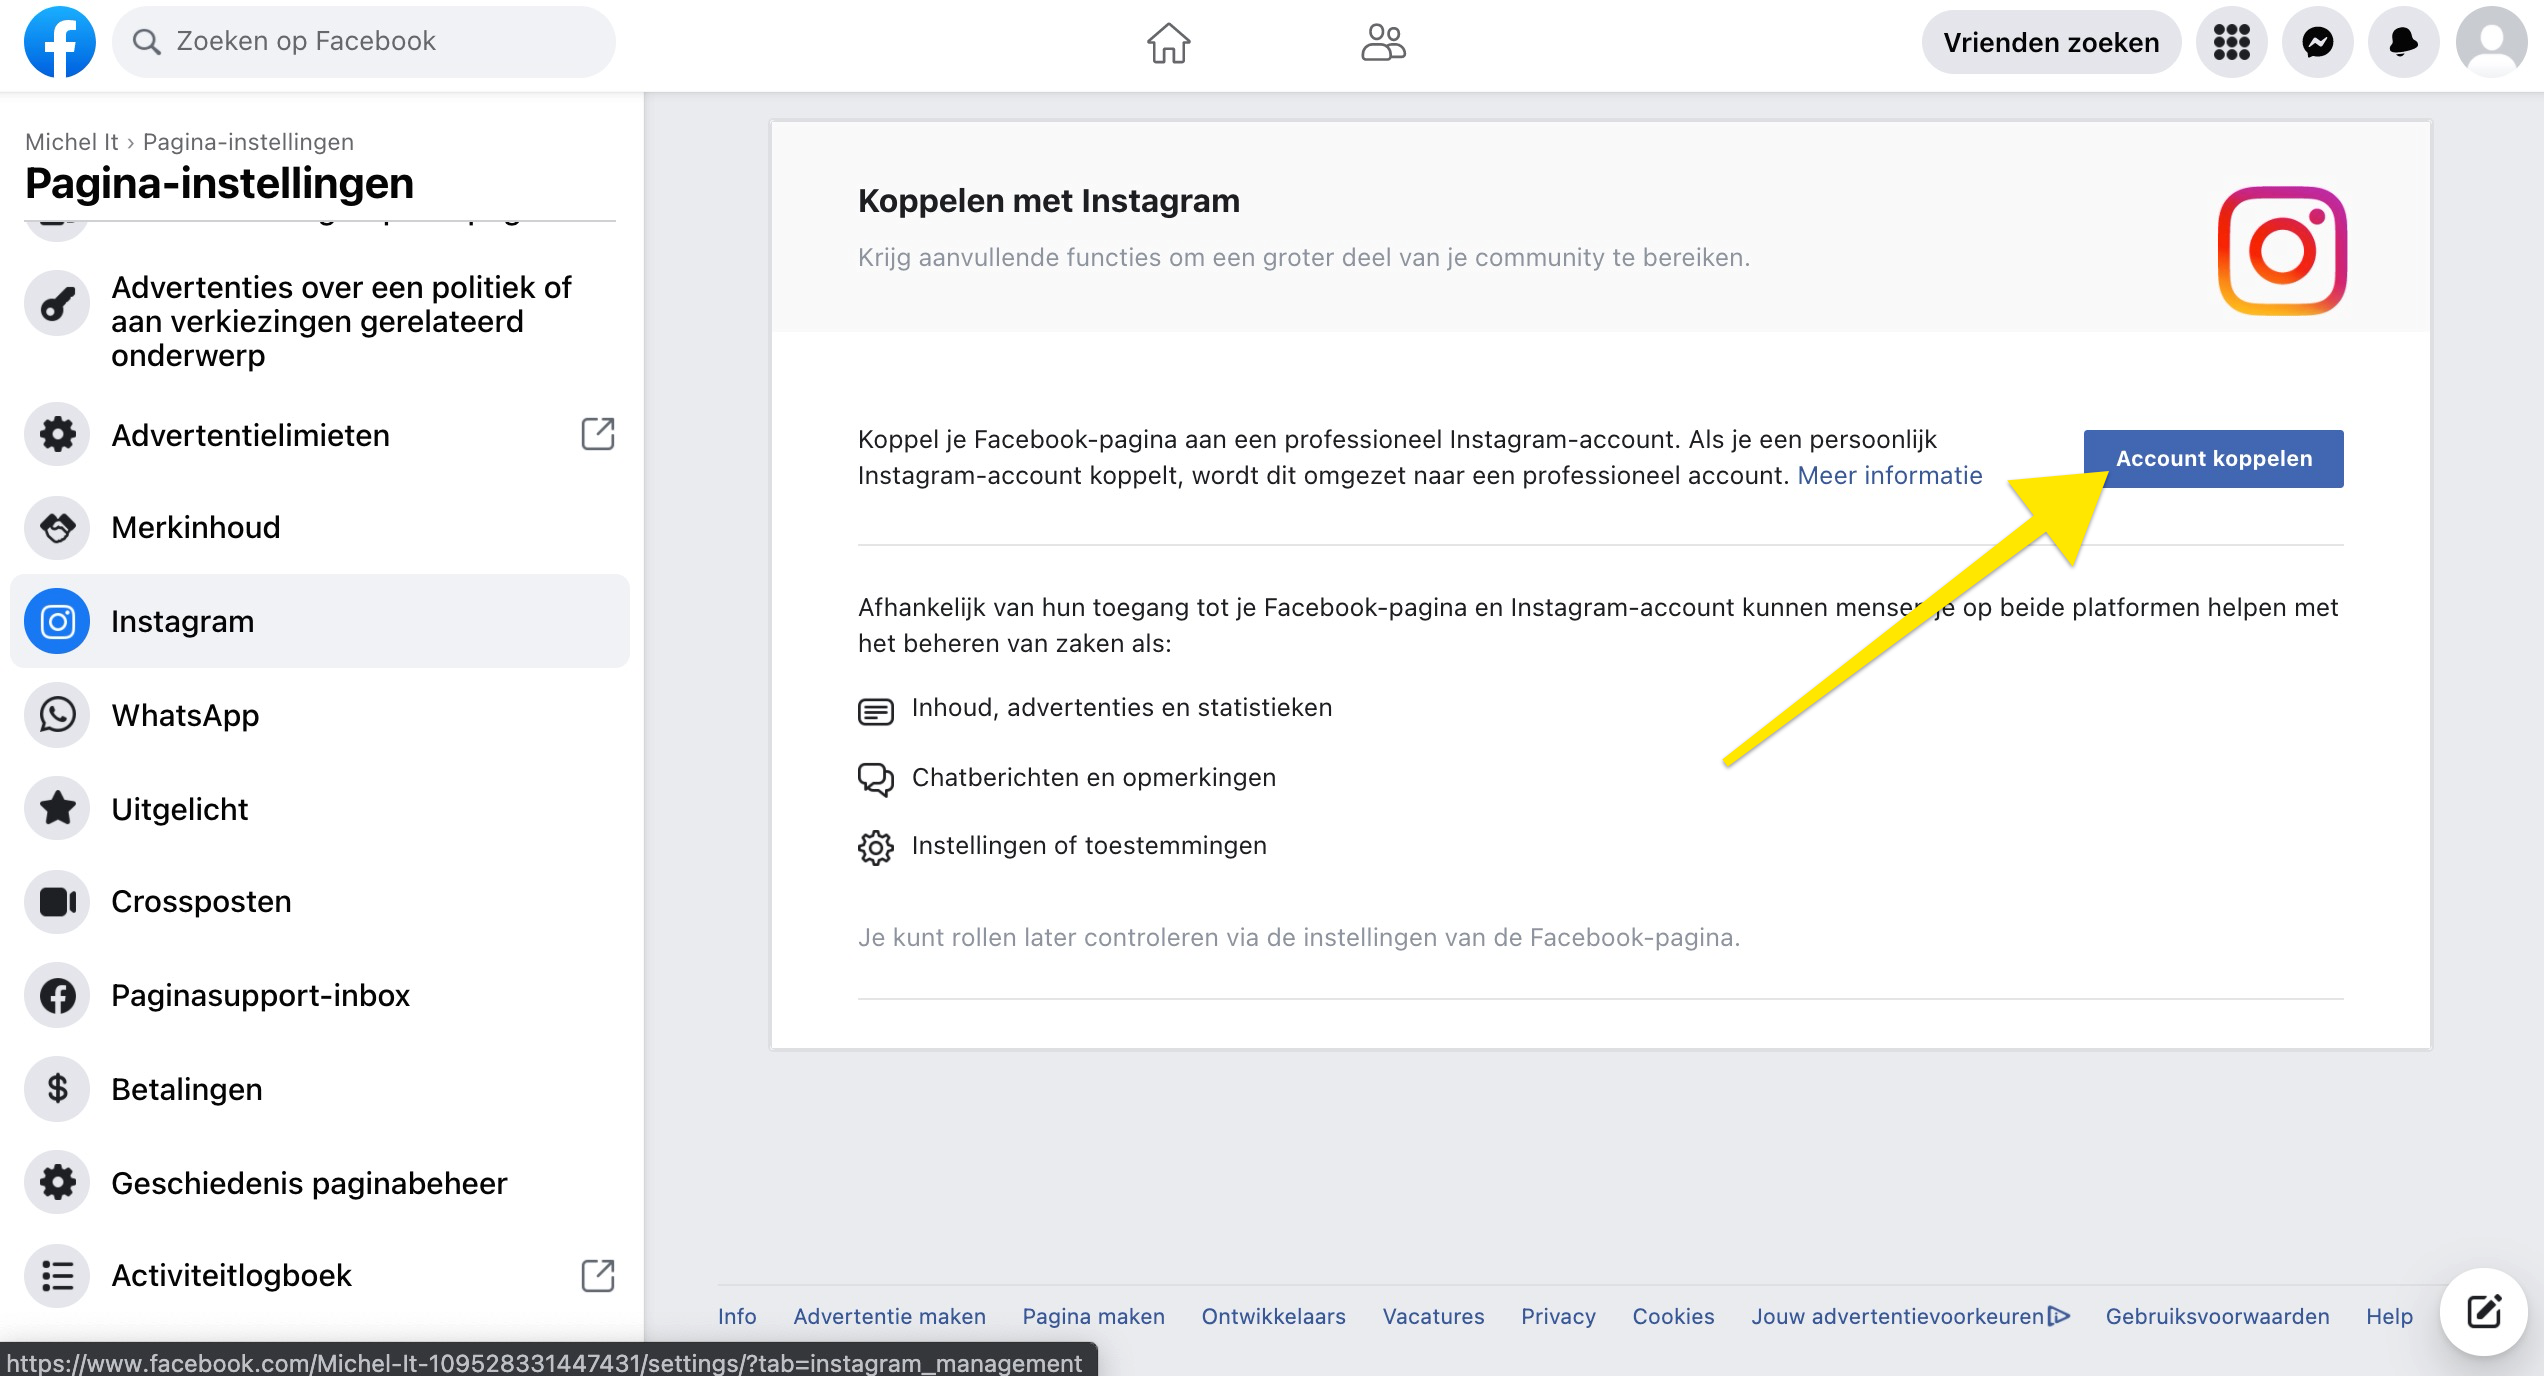Open Advertenties over een politiek onderwerp
2544x1376 pixels.
(320, 321)
